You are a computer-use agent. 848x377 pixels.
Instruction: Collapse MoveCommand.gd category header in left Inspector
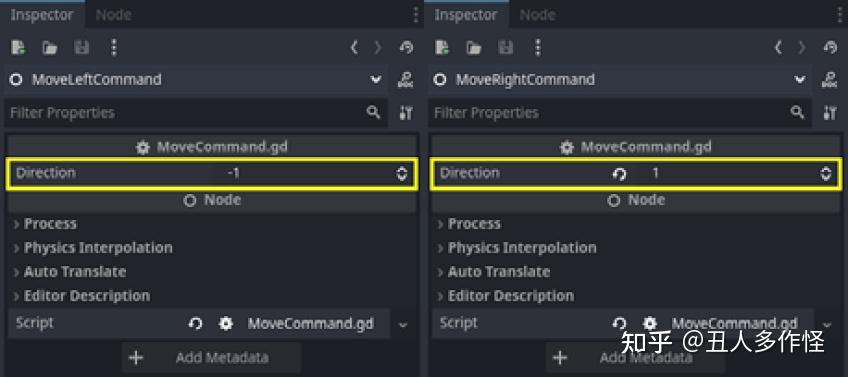[211, 147]
